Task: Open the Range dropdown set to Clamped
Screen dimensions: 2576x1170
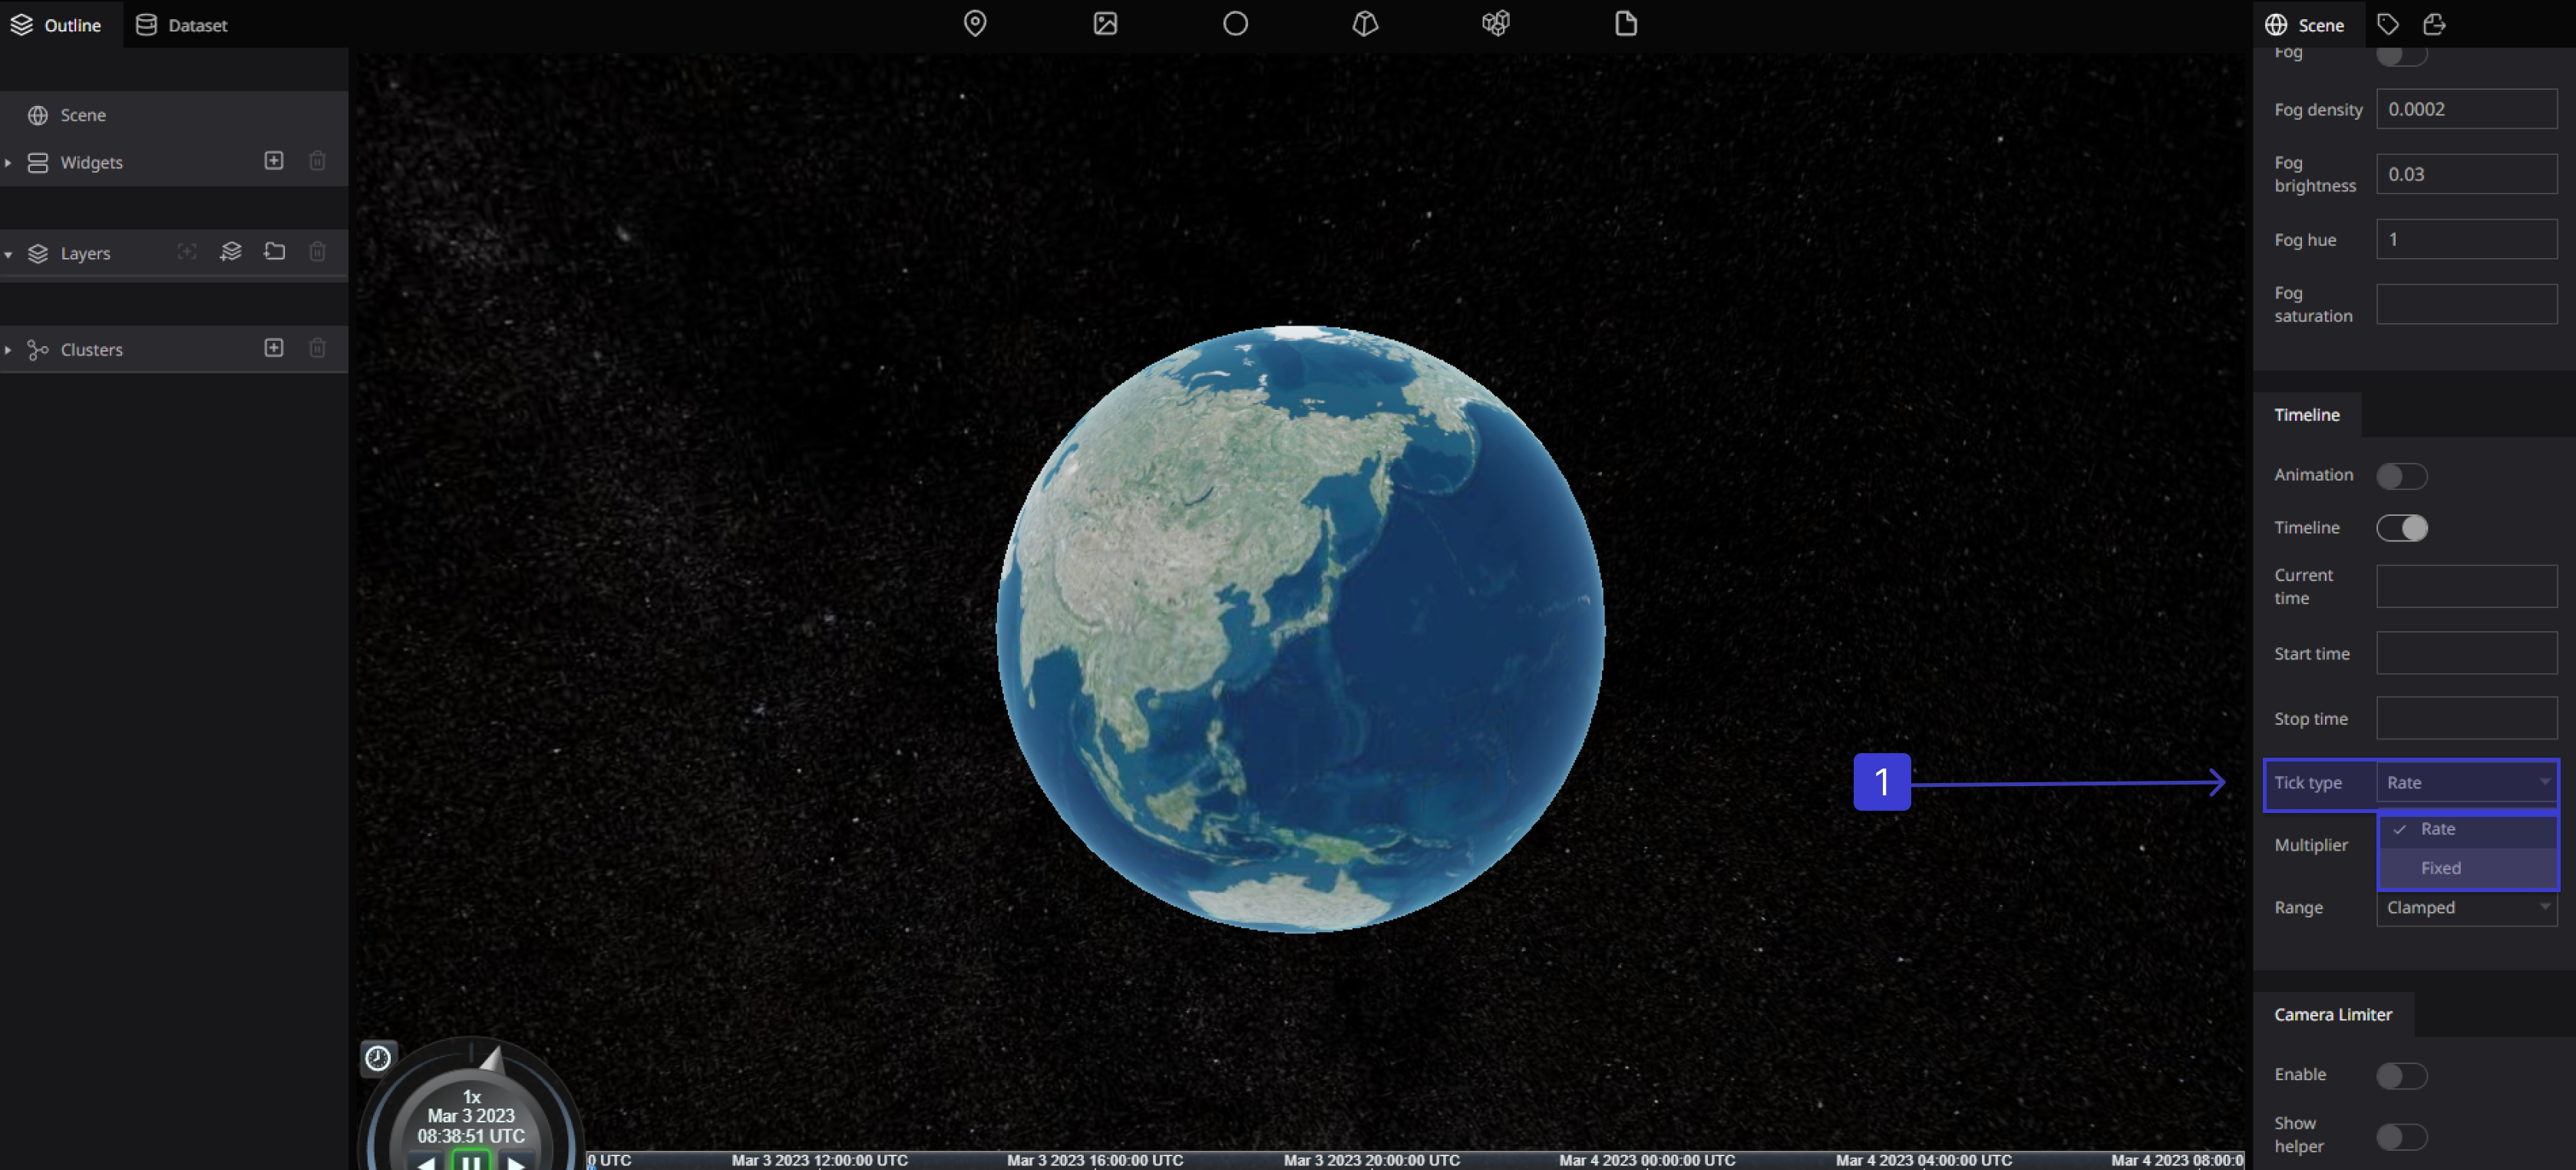Action: (x=2466, y=907)
